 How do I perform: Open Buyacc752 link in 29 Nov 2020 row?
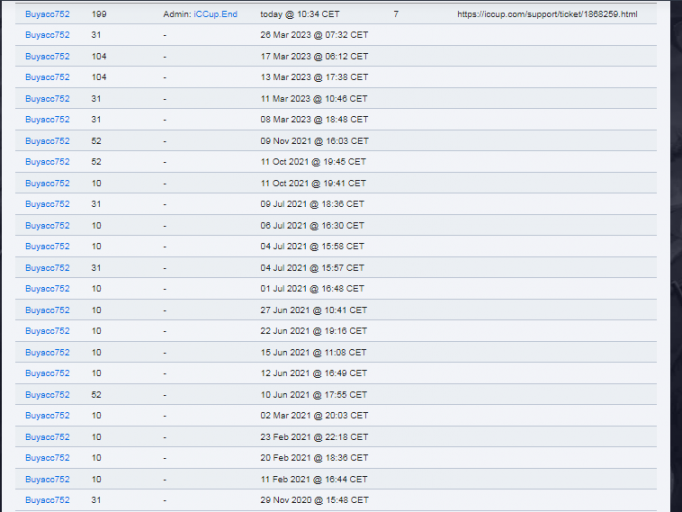[x=47, y=500]
